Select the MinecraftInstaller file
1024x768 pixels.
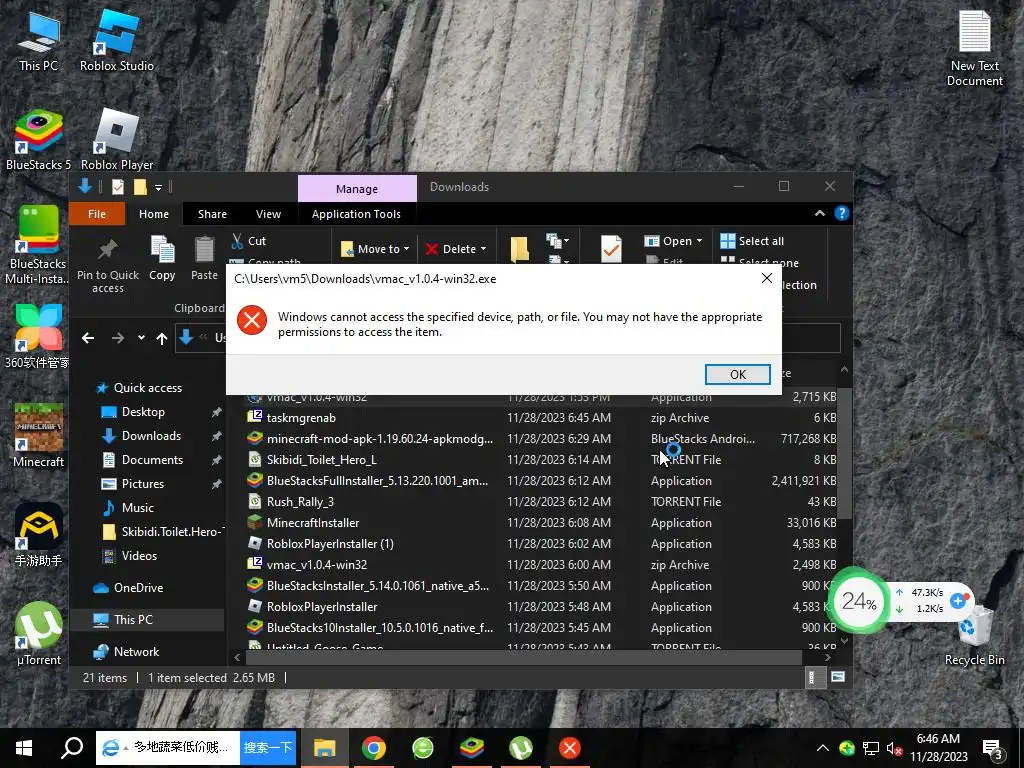541,522
